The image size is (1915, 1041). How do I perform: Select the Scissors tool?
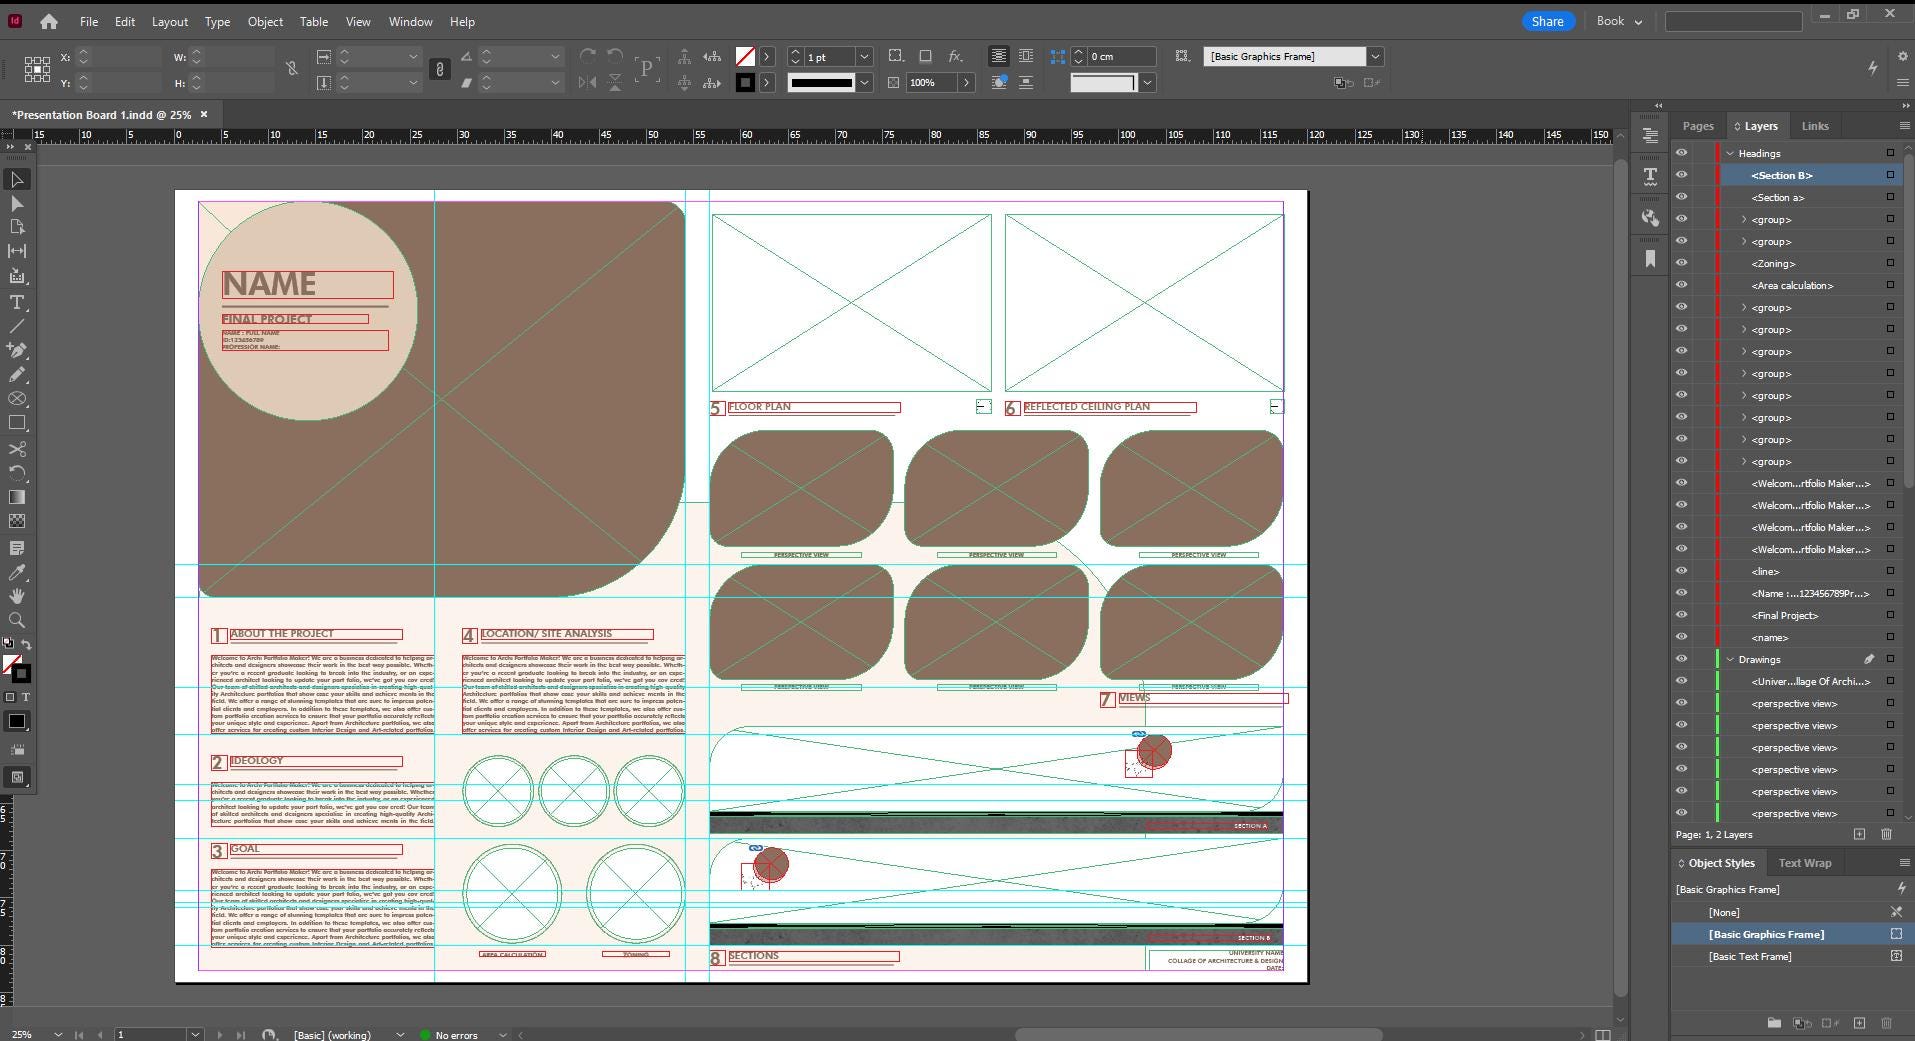[x=17, y=449]
